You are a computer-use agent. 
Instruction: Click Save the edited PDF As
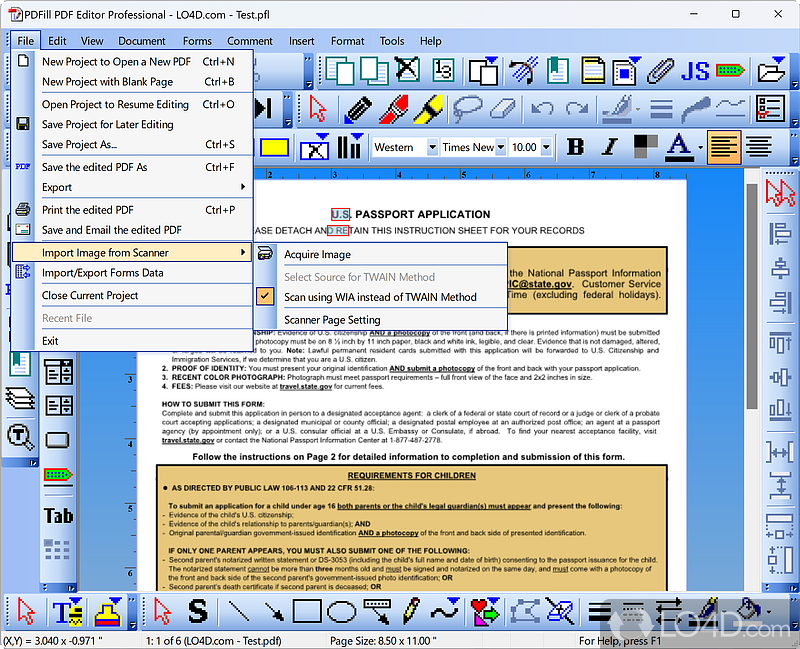point(132,167)
